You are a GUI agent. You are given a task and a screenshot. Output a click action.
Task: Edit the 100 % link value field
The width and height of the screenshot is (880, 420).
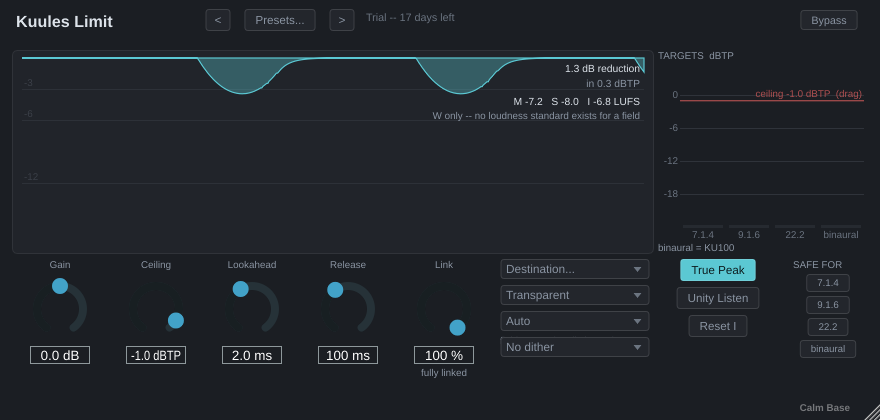[x=444, y=355]
